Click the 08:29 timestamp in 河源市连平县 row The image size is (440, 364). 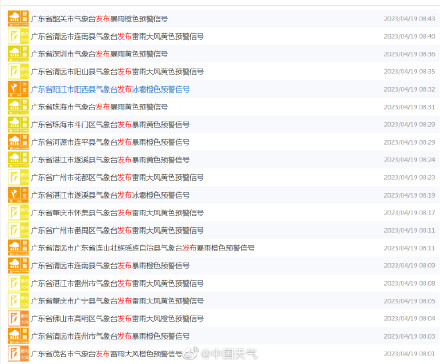pyautogui.click(x=409, y=142)
